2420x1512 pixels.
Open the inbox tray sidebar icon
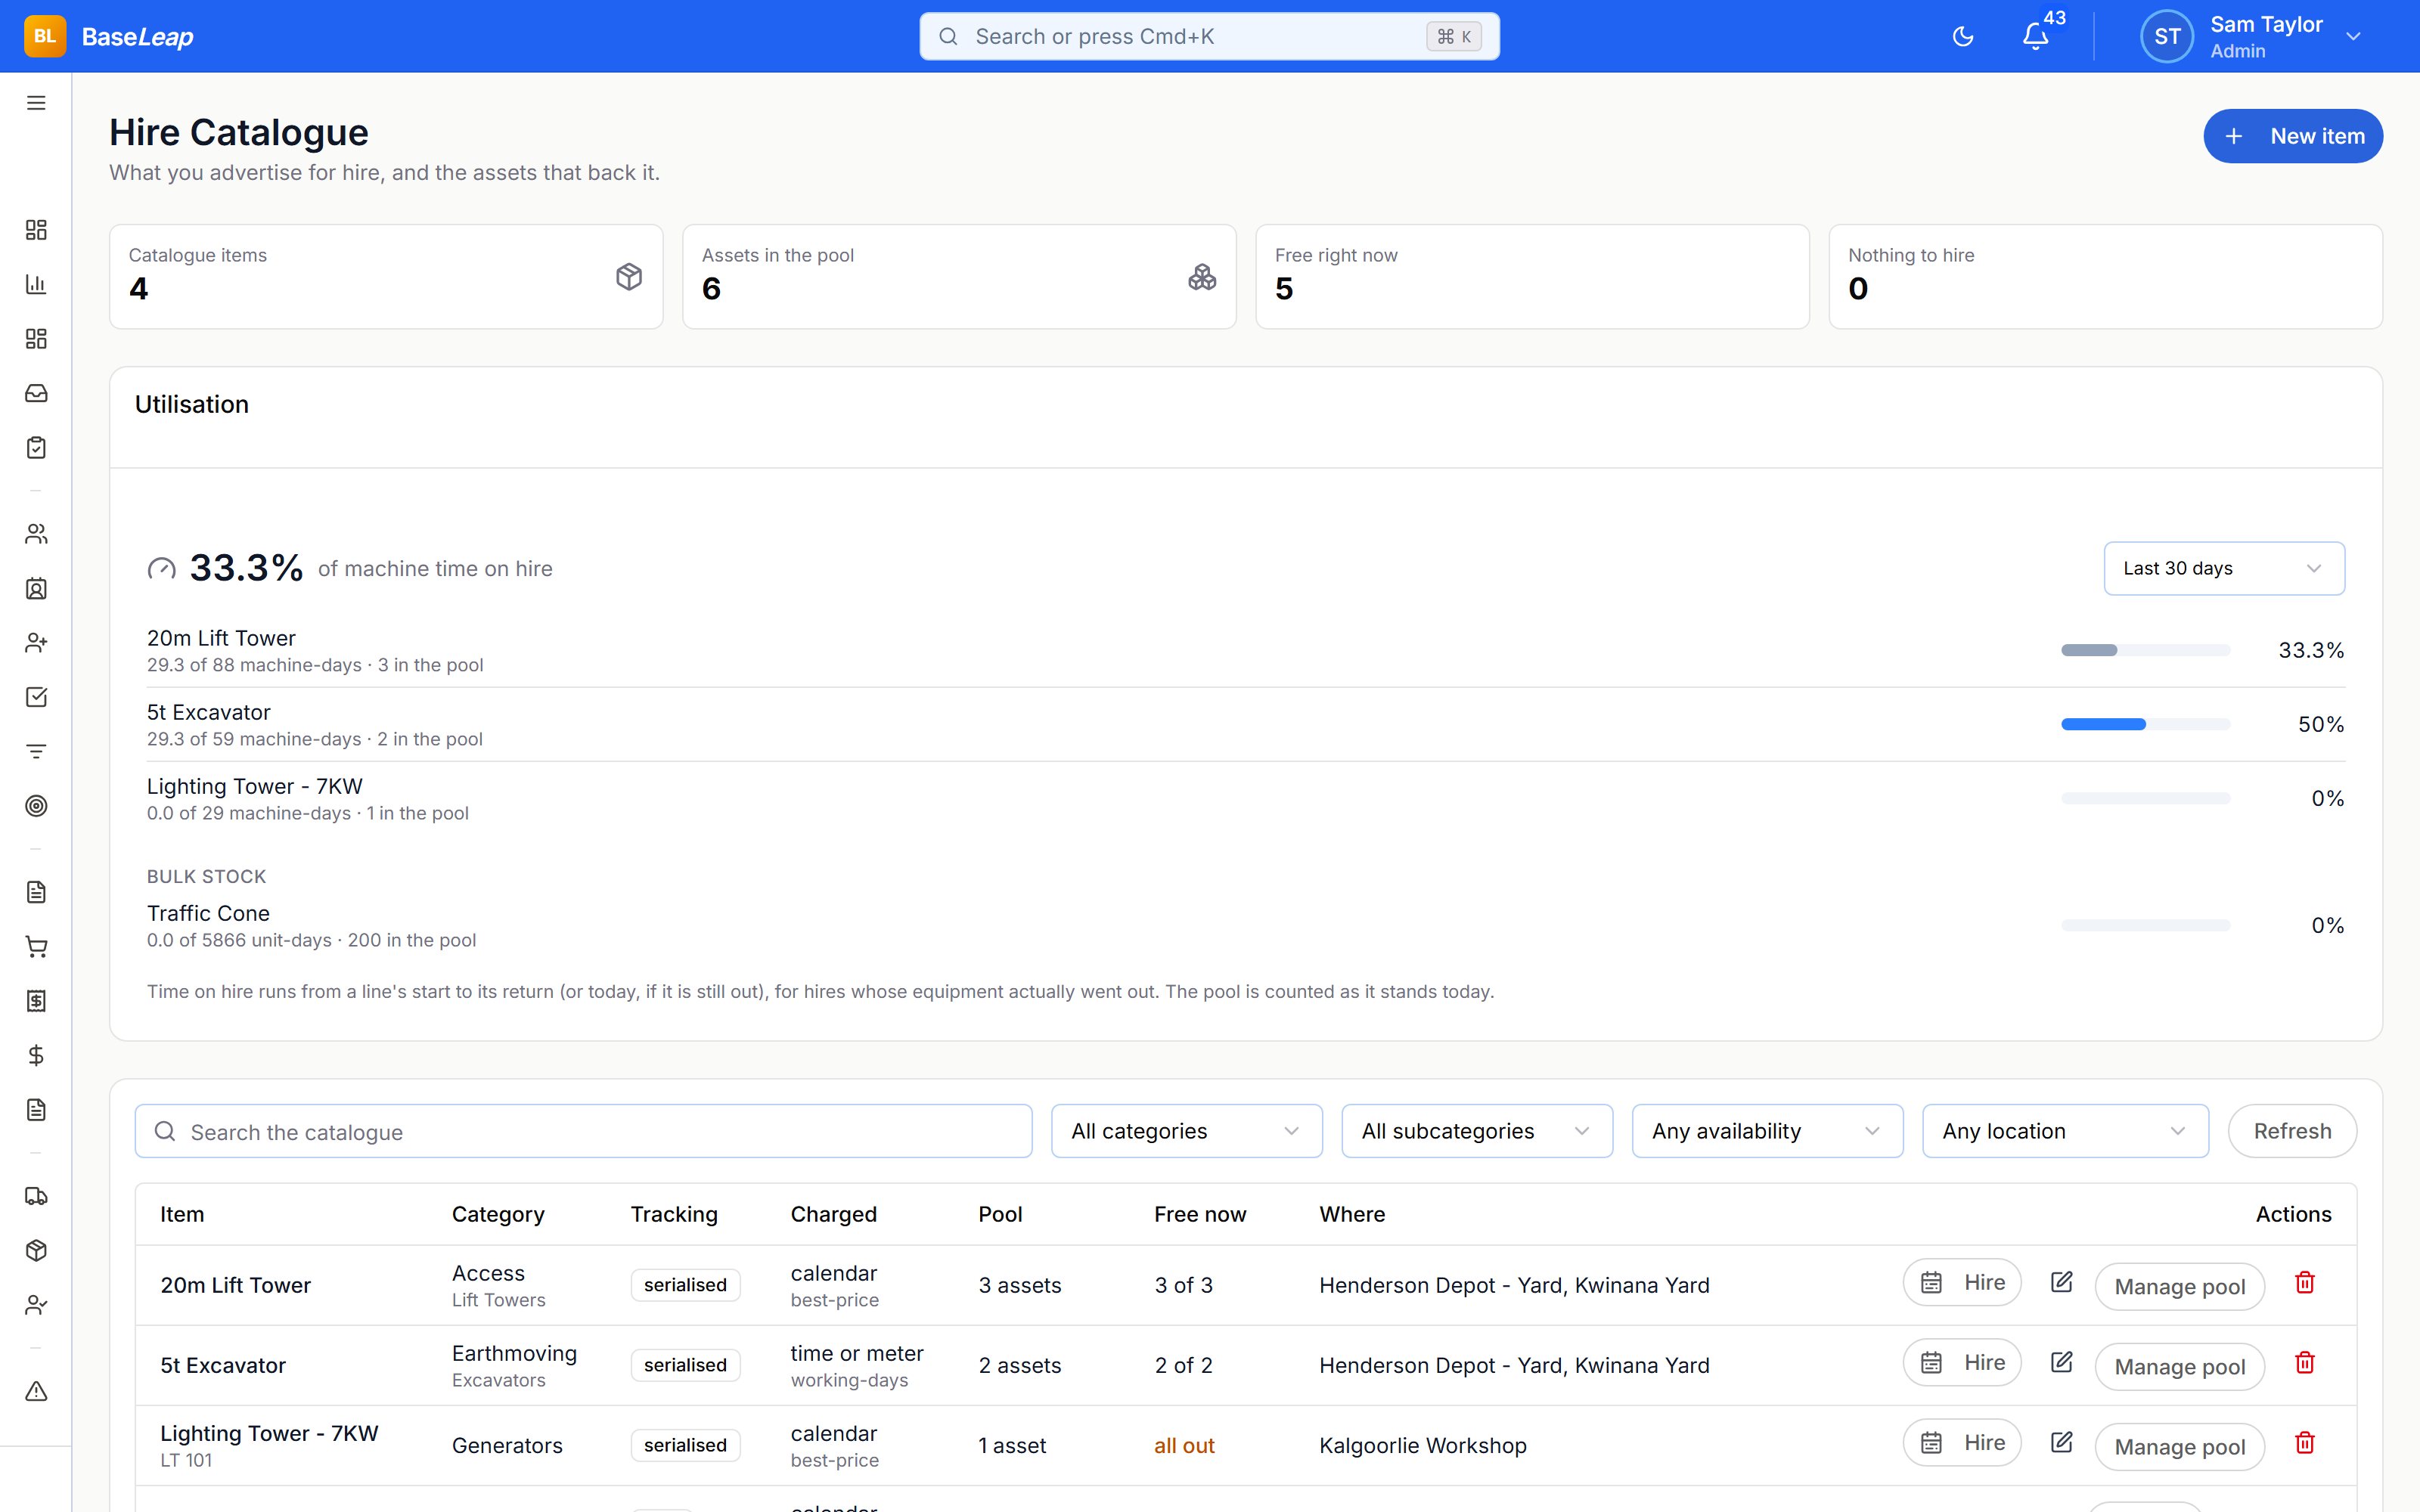click(x=36, y=393)
